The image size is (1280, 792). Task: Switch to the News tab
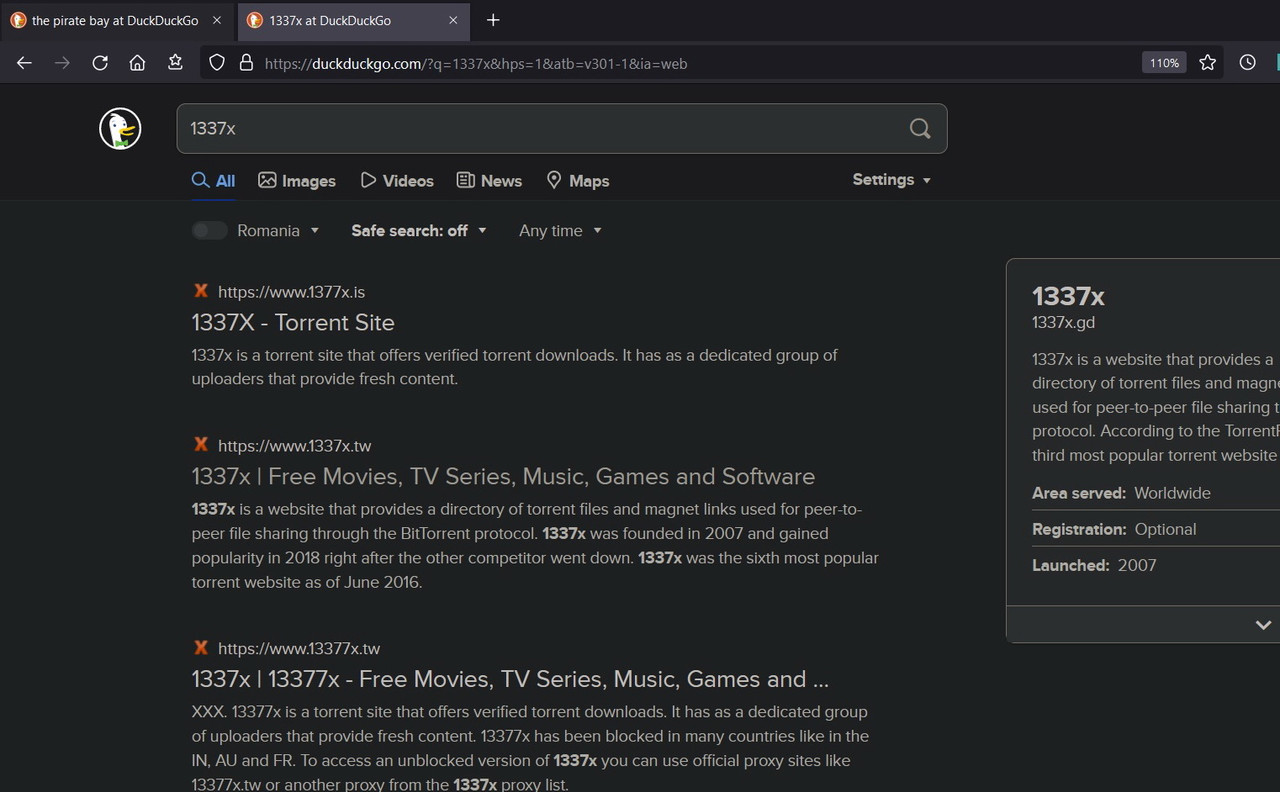click(489, 181)
